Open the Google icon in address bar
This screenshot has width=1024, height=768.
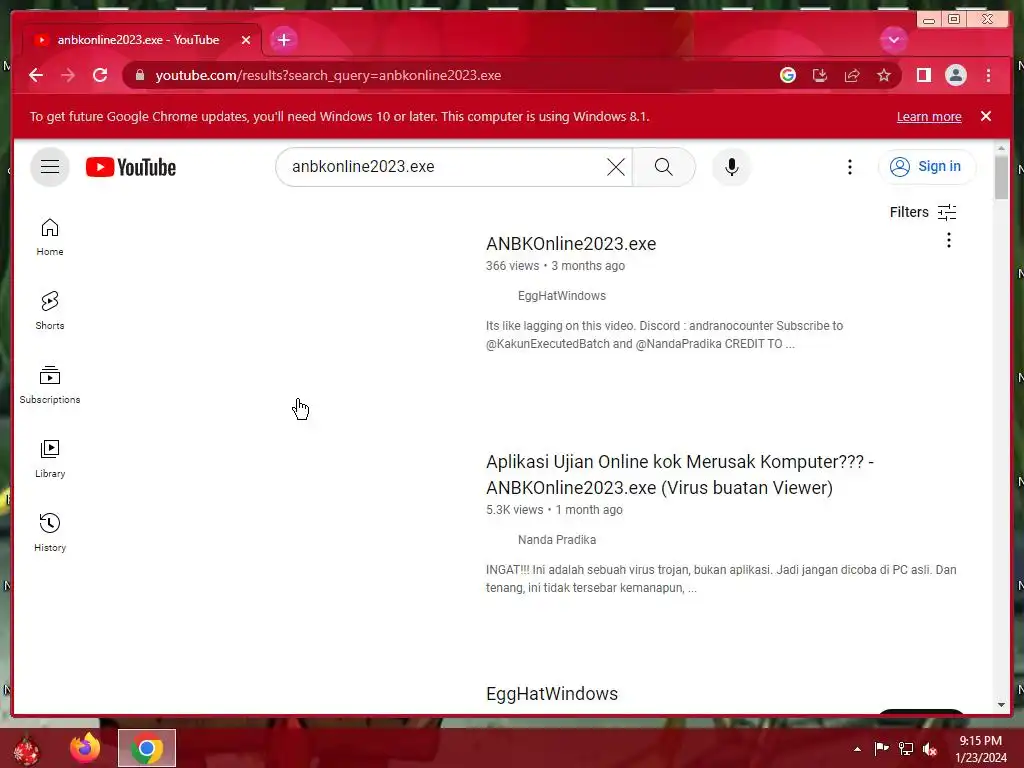click(788, 75)
